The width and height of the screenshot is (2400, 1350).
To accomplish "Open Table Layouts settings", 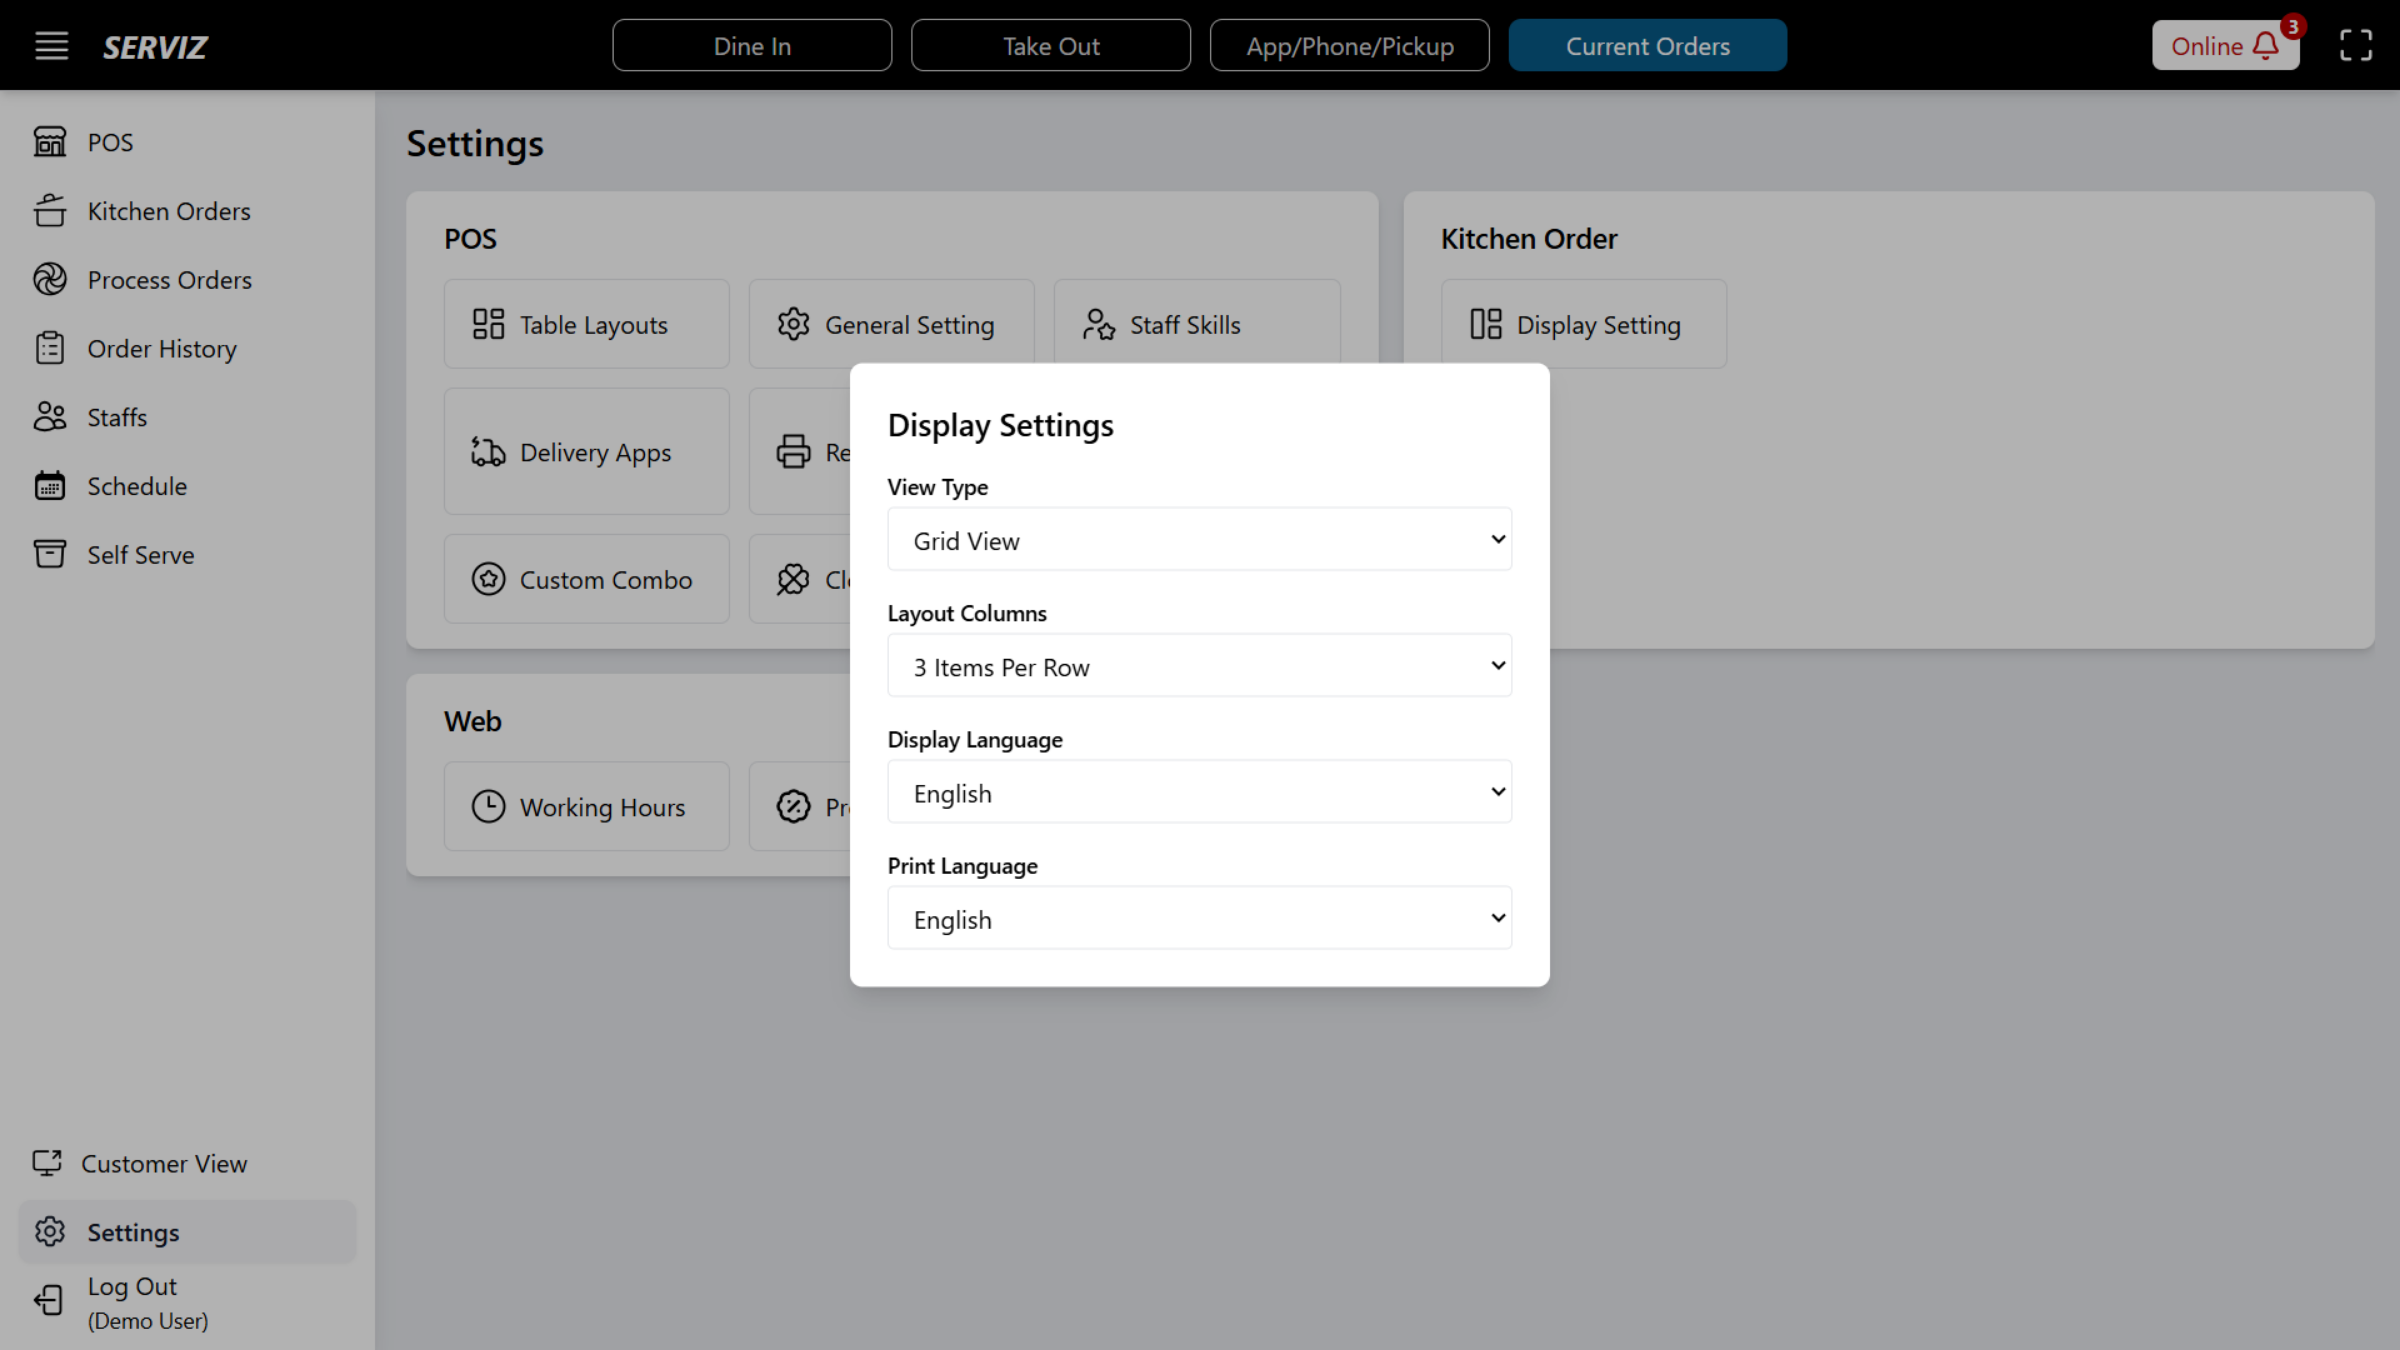I will 586,323.
